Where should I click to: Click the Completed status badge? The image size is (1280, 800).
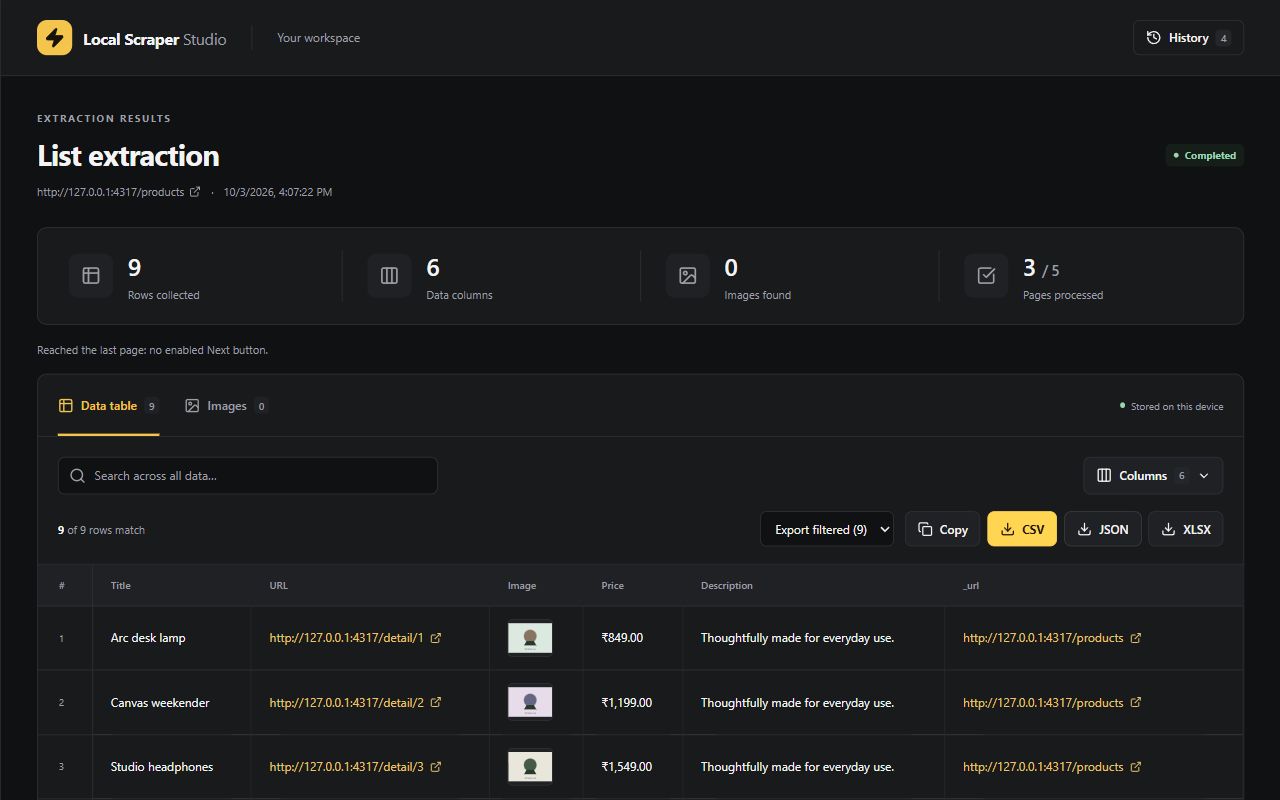(1205, 156)
